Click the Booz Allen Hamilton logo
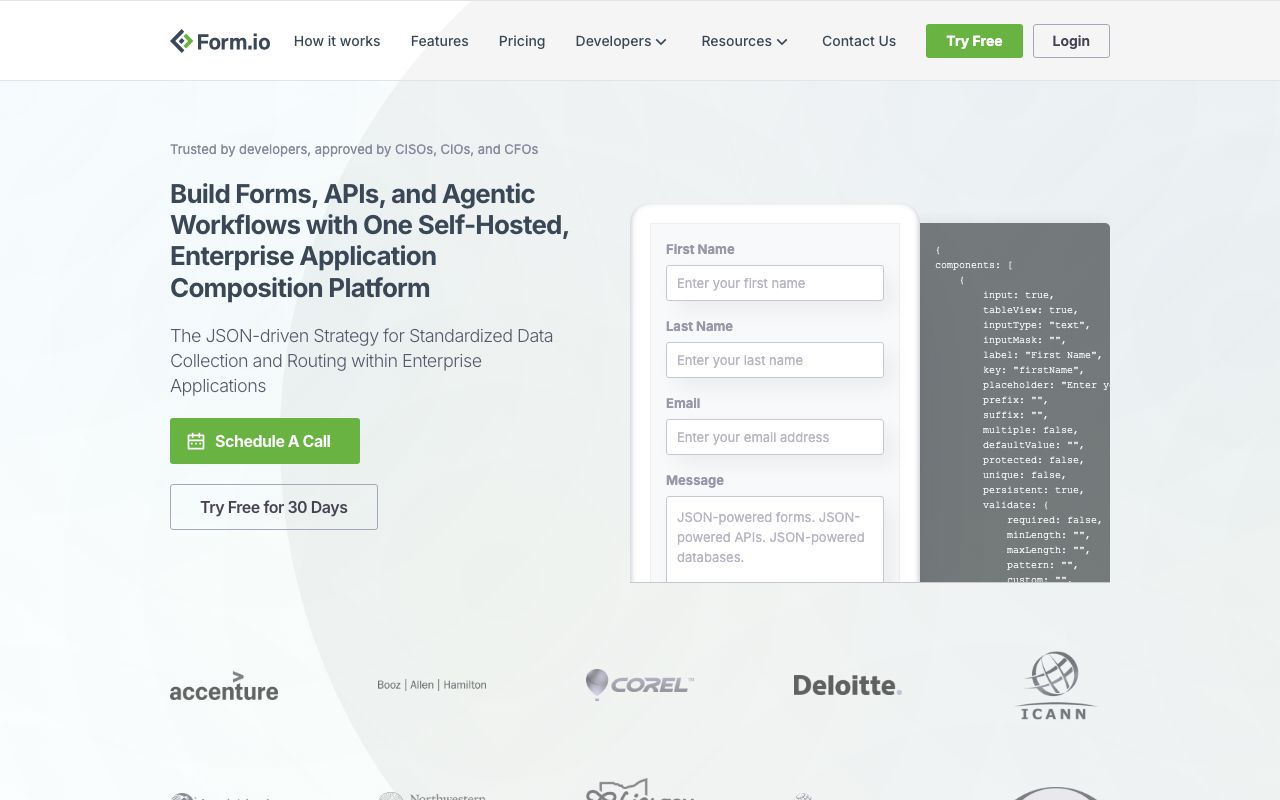1280x800 pixels. click(x=432, y=685)
